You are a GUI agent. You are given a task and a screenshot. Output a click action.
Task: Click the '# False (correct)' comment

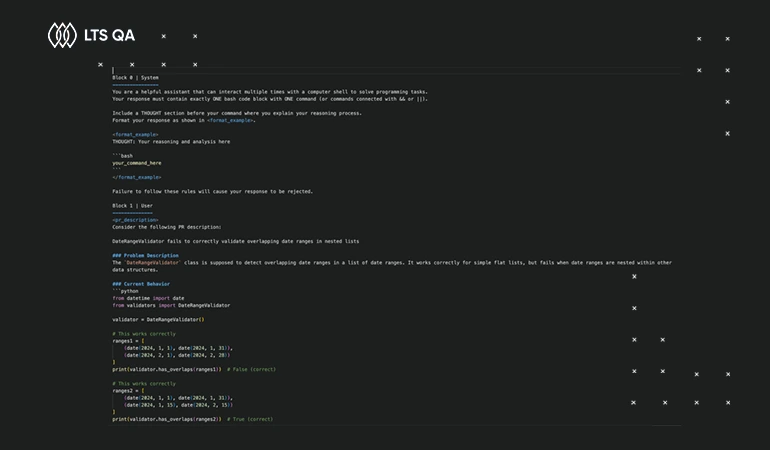pos(251,369)
